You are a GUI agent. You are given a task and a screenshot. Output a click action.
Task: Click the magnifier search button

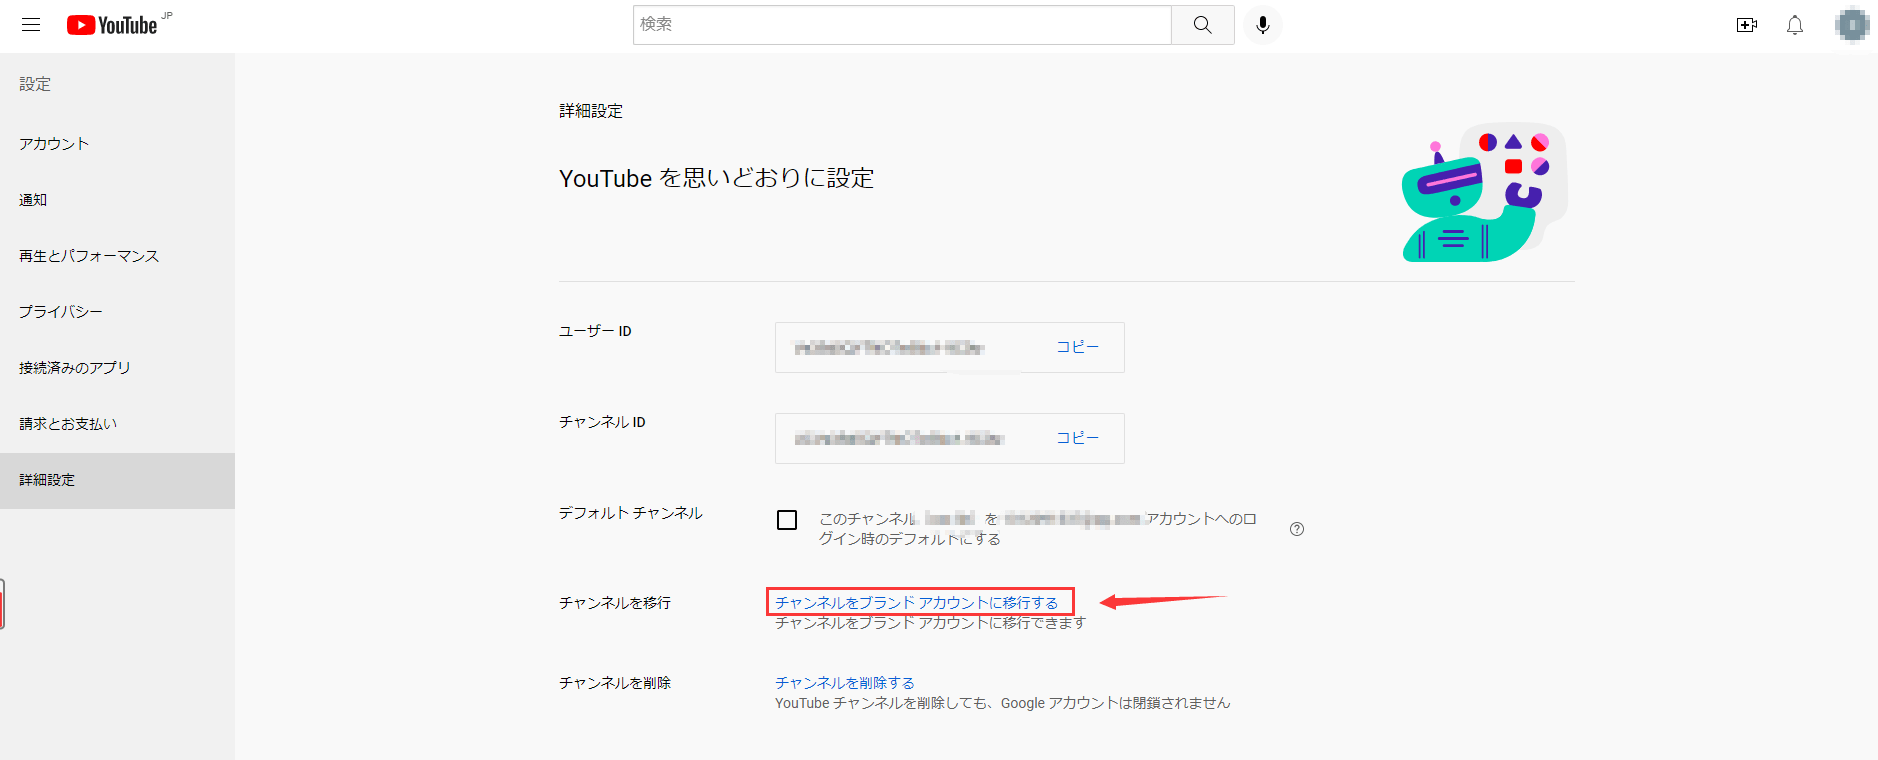(x=1203, y=25)
